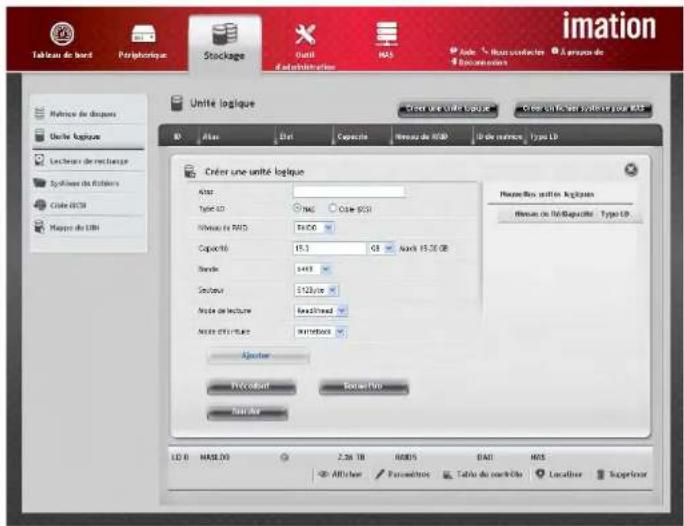684x526 pixels.
Task: Open the Mode d'écriture WriteBack dropdown
Action: 320,332
